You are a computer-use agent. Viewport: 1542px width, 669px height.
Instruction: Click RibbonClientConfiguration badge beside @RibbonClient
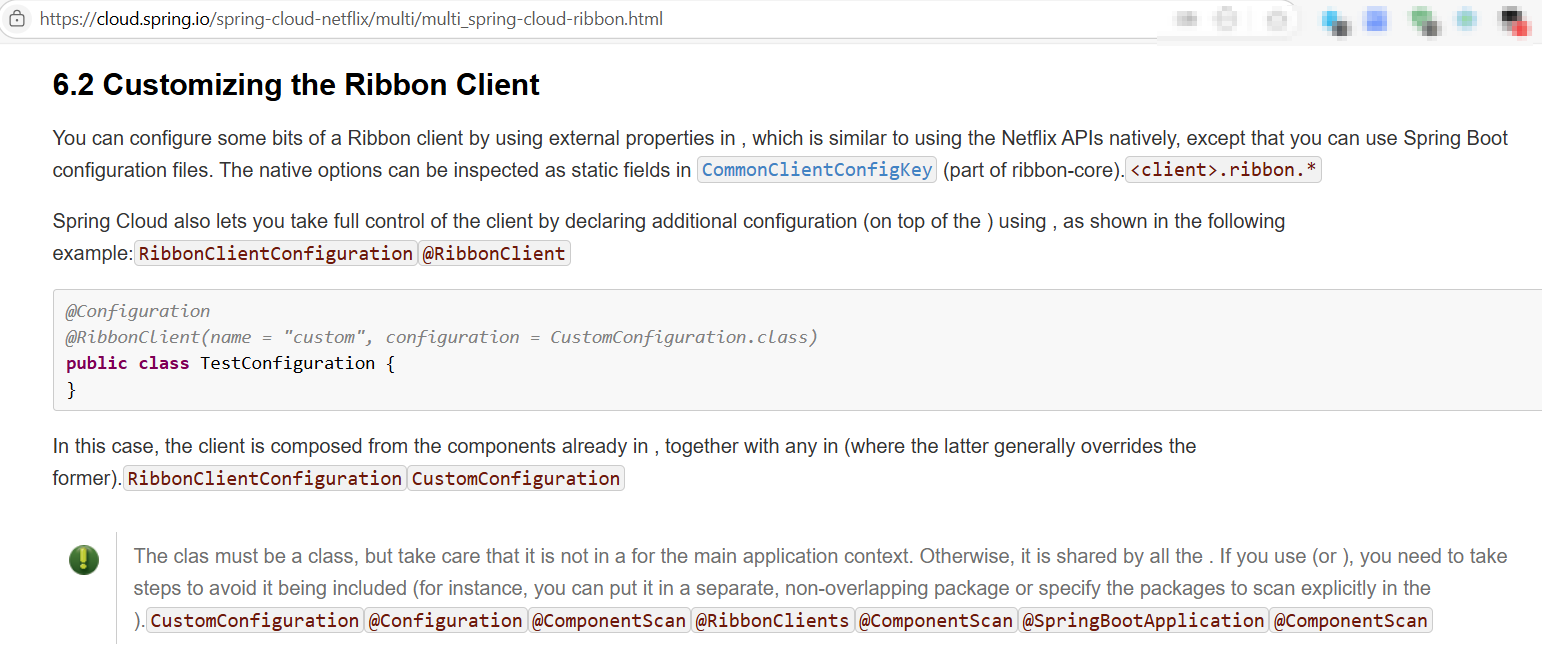coord(275,254)
